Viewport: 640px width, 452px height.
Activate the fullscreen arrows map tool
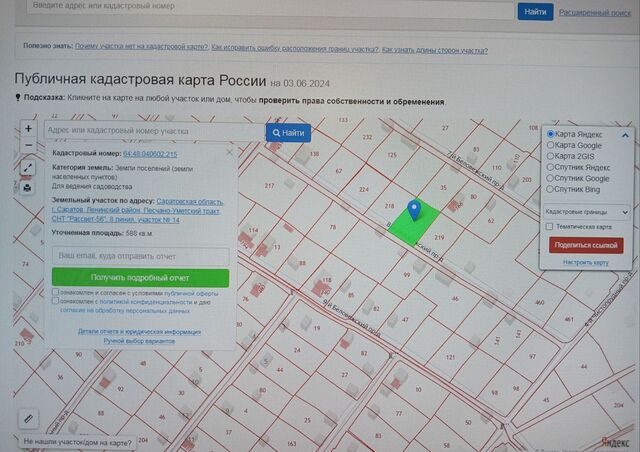point(28,167)
